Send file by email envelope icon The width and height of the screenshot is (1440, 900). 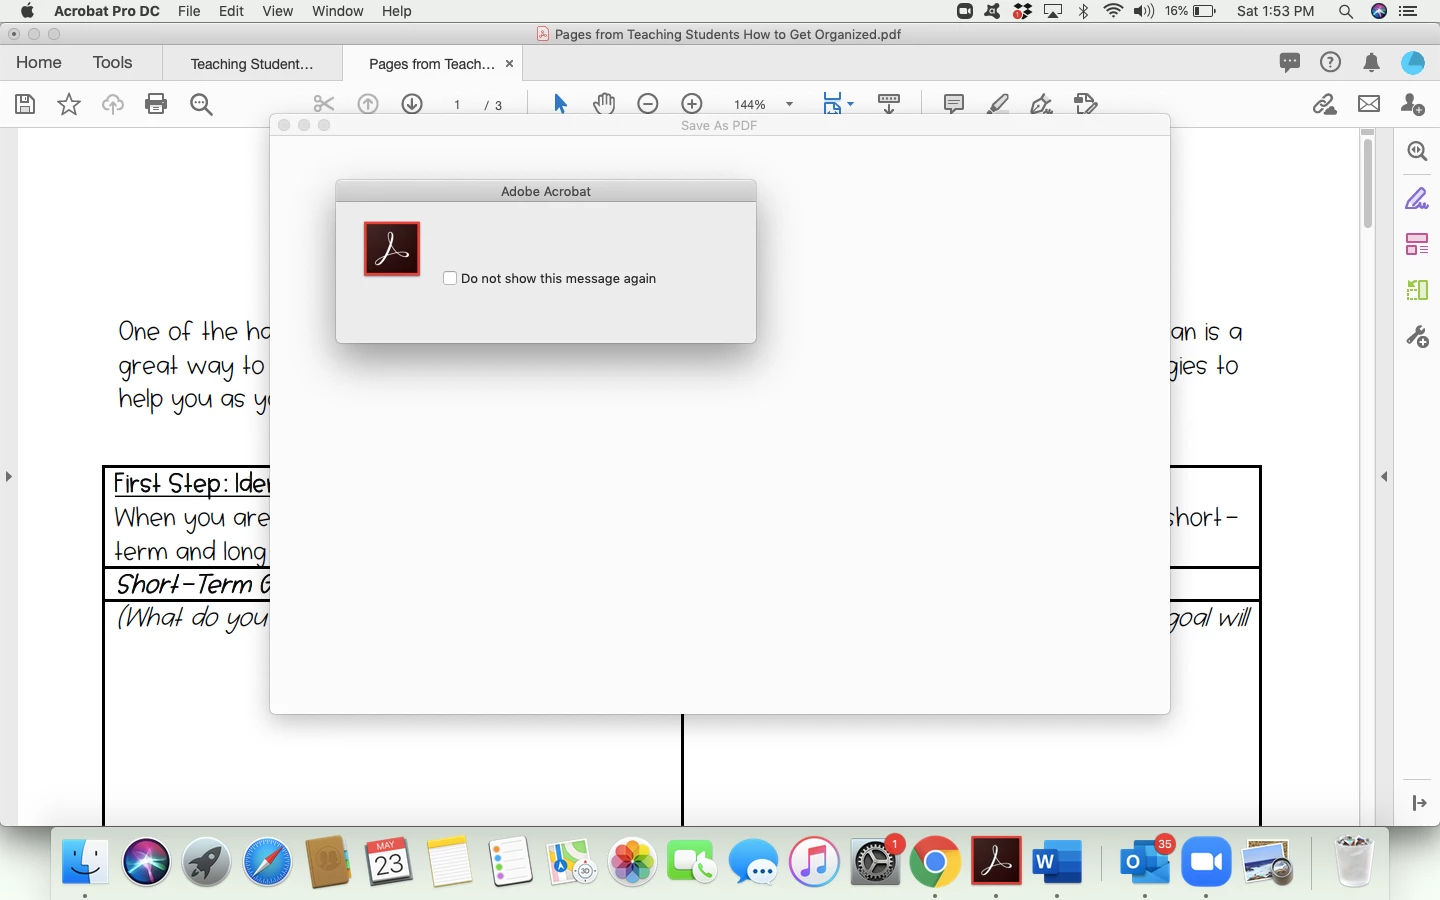click(1369, 104)
